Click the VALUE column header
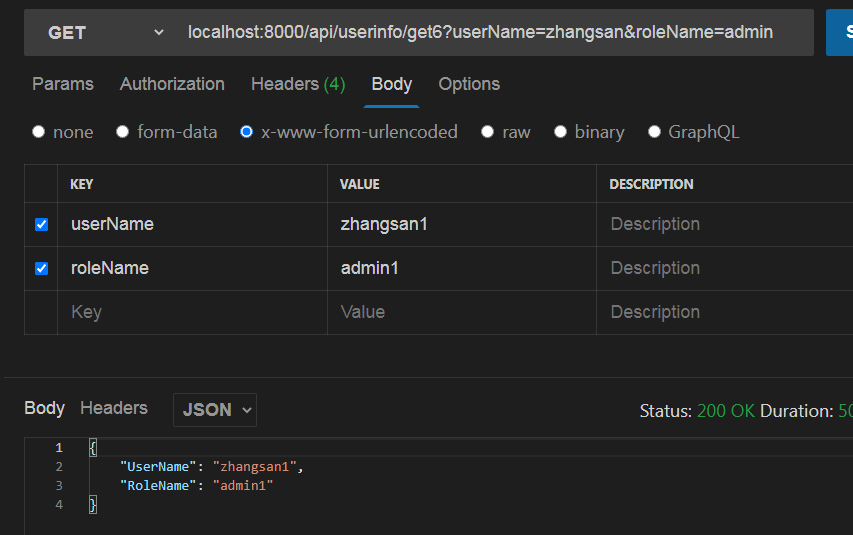 tap(360, 184)
